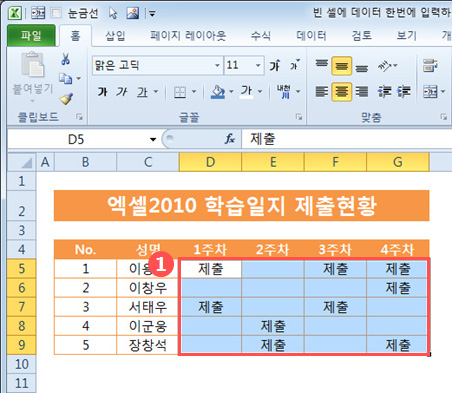Click the 붙여넣기 paste button
Viewport: 452px width, 393px height.
click(x=33, y=77)
